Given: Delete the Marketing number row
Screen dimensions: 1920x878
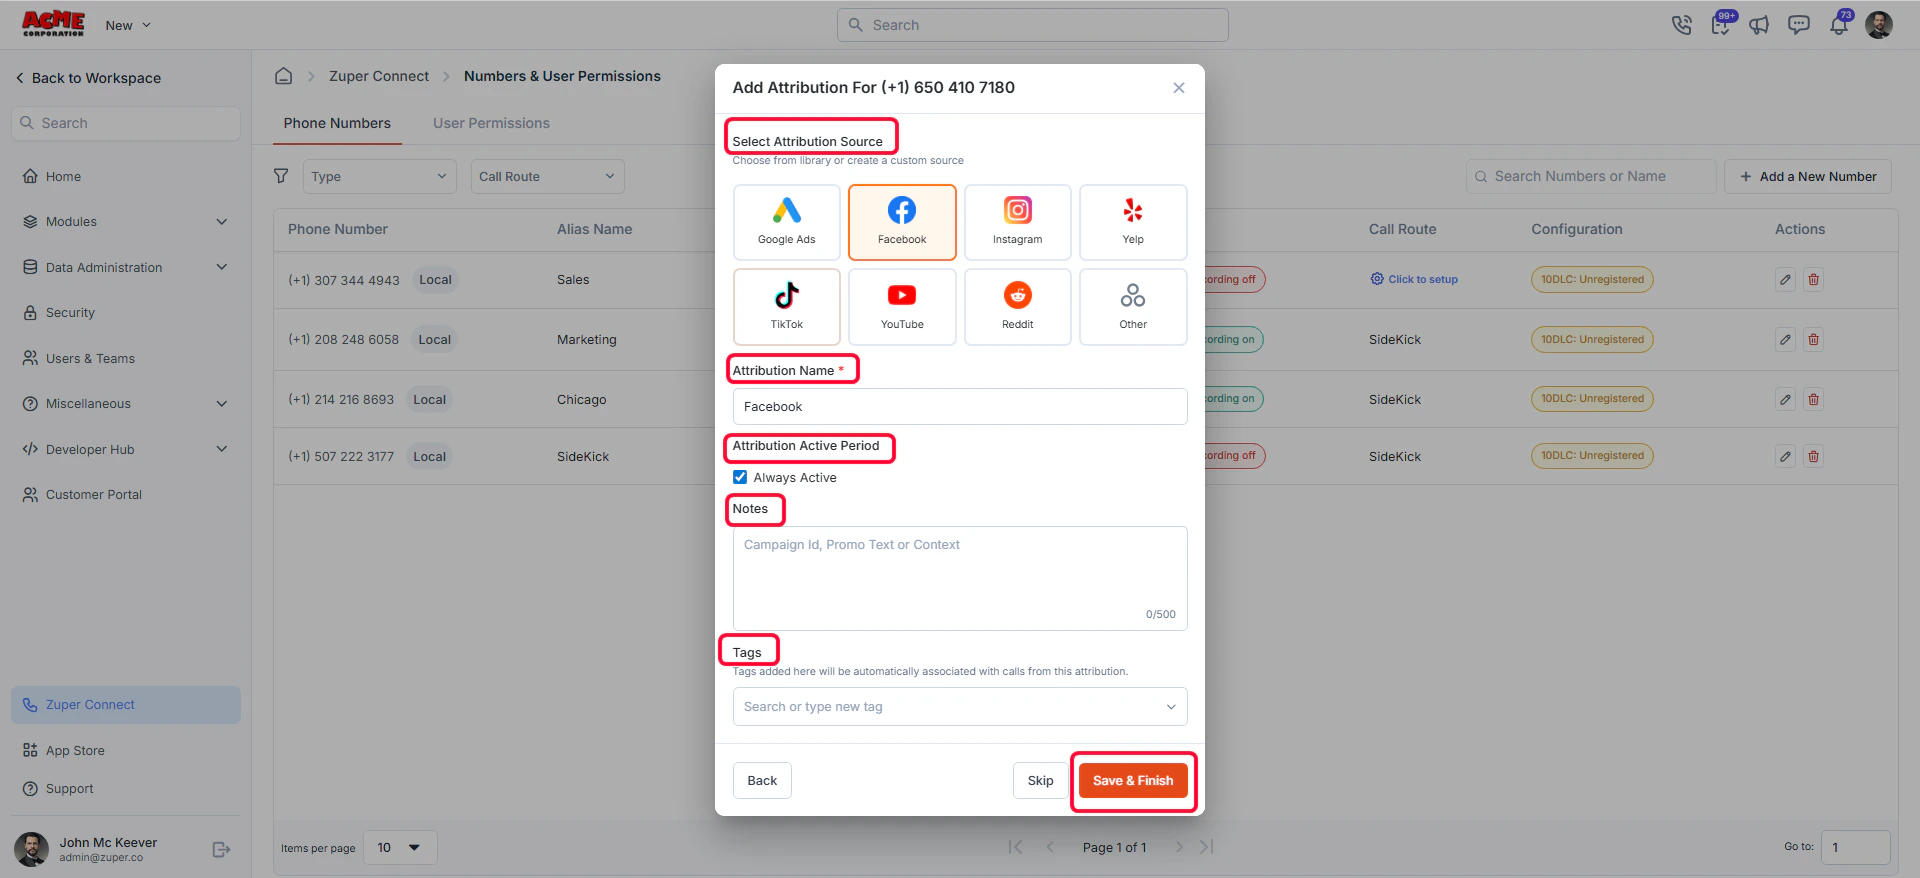Looking at the screenshot, I should pos(1813,340).
